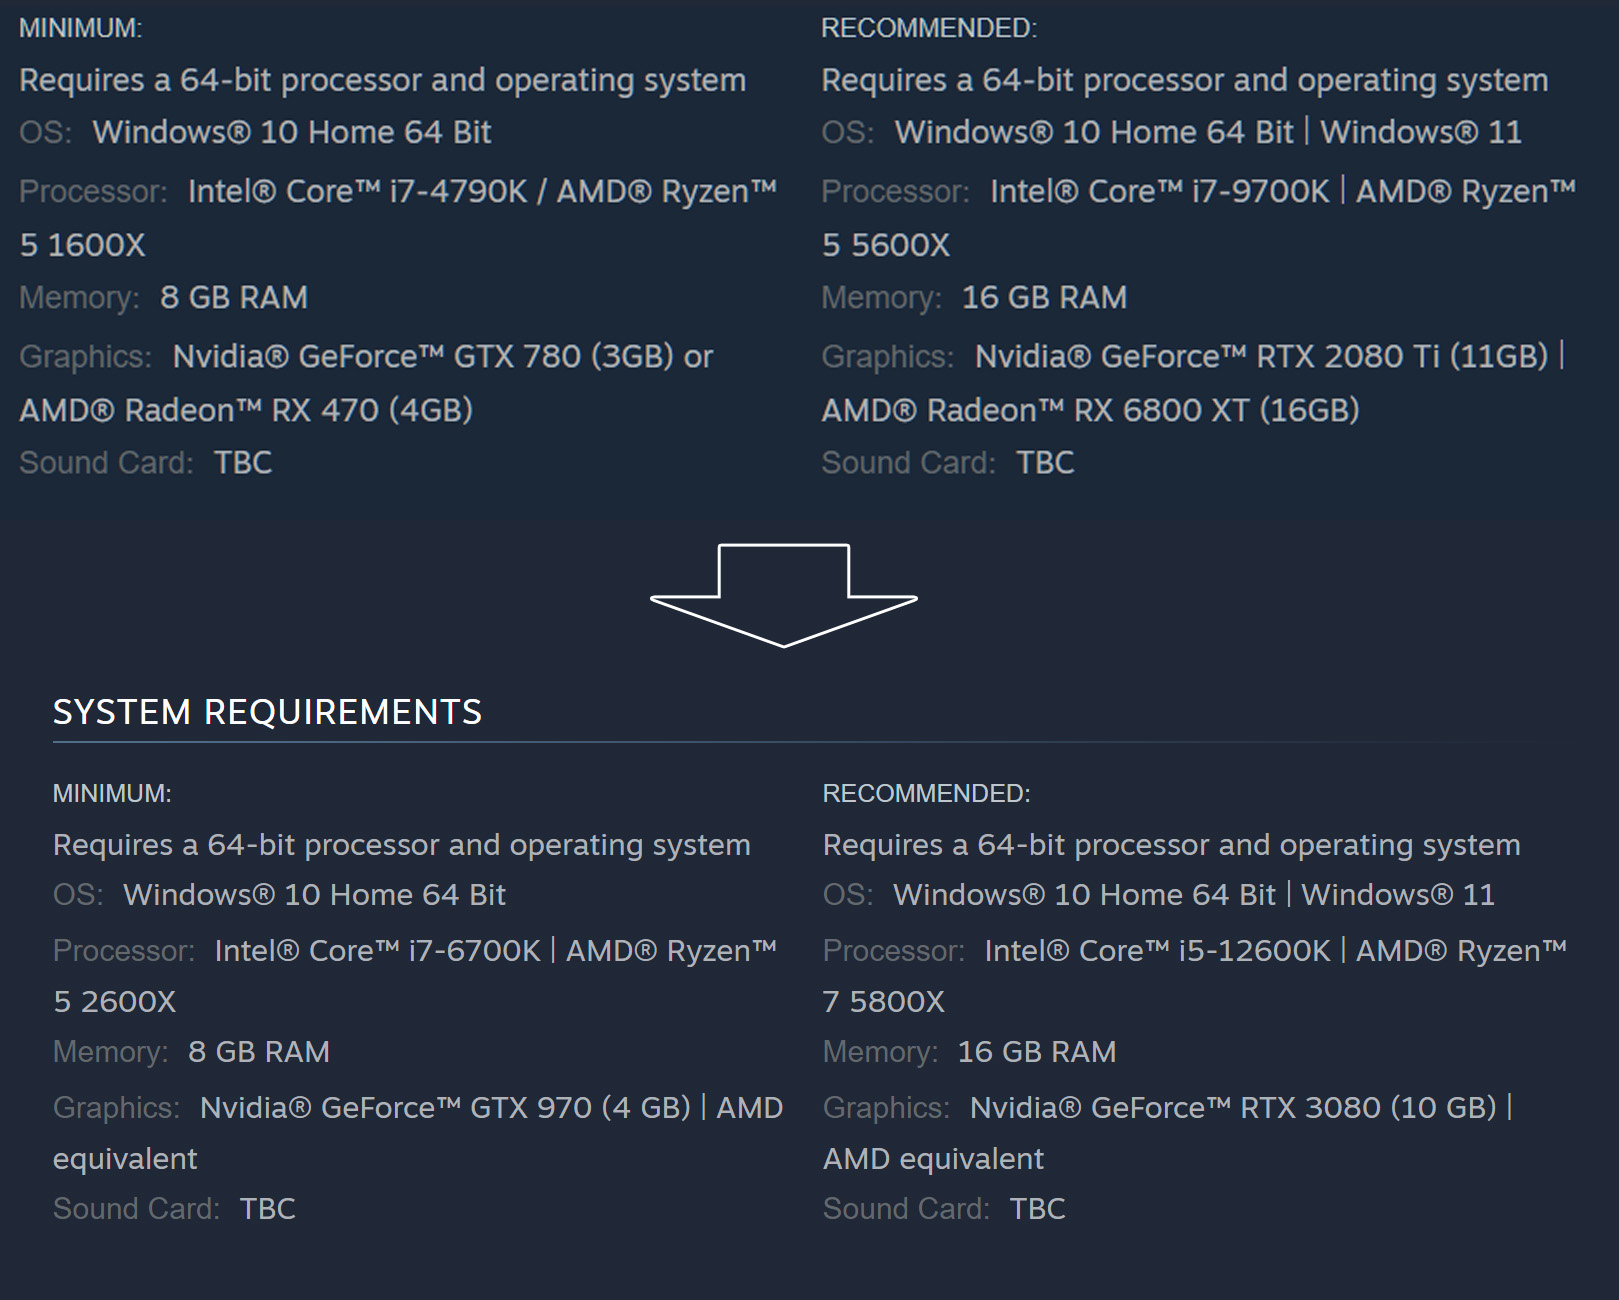Screen dimensions: 1619x1300
Task: Click the MINIMUM label under System Requirements heading
Action: coord(112,793)
